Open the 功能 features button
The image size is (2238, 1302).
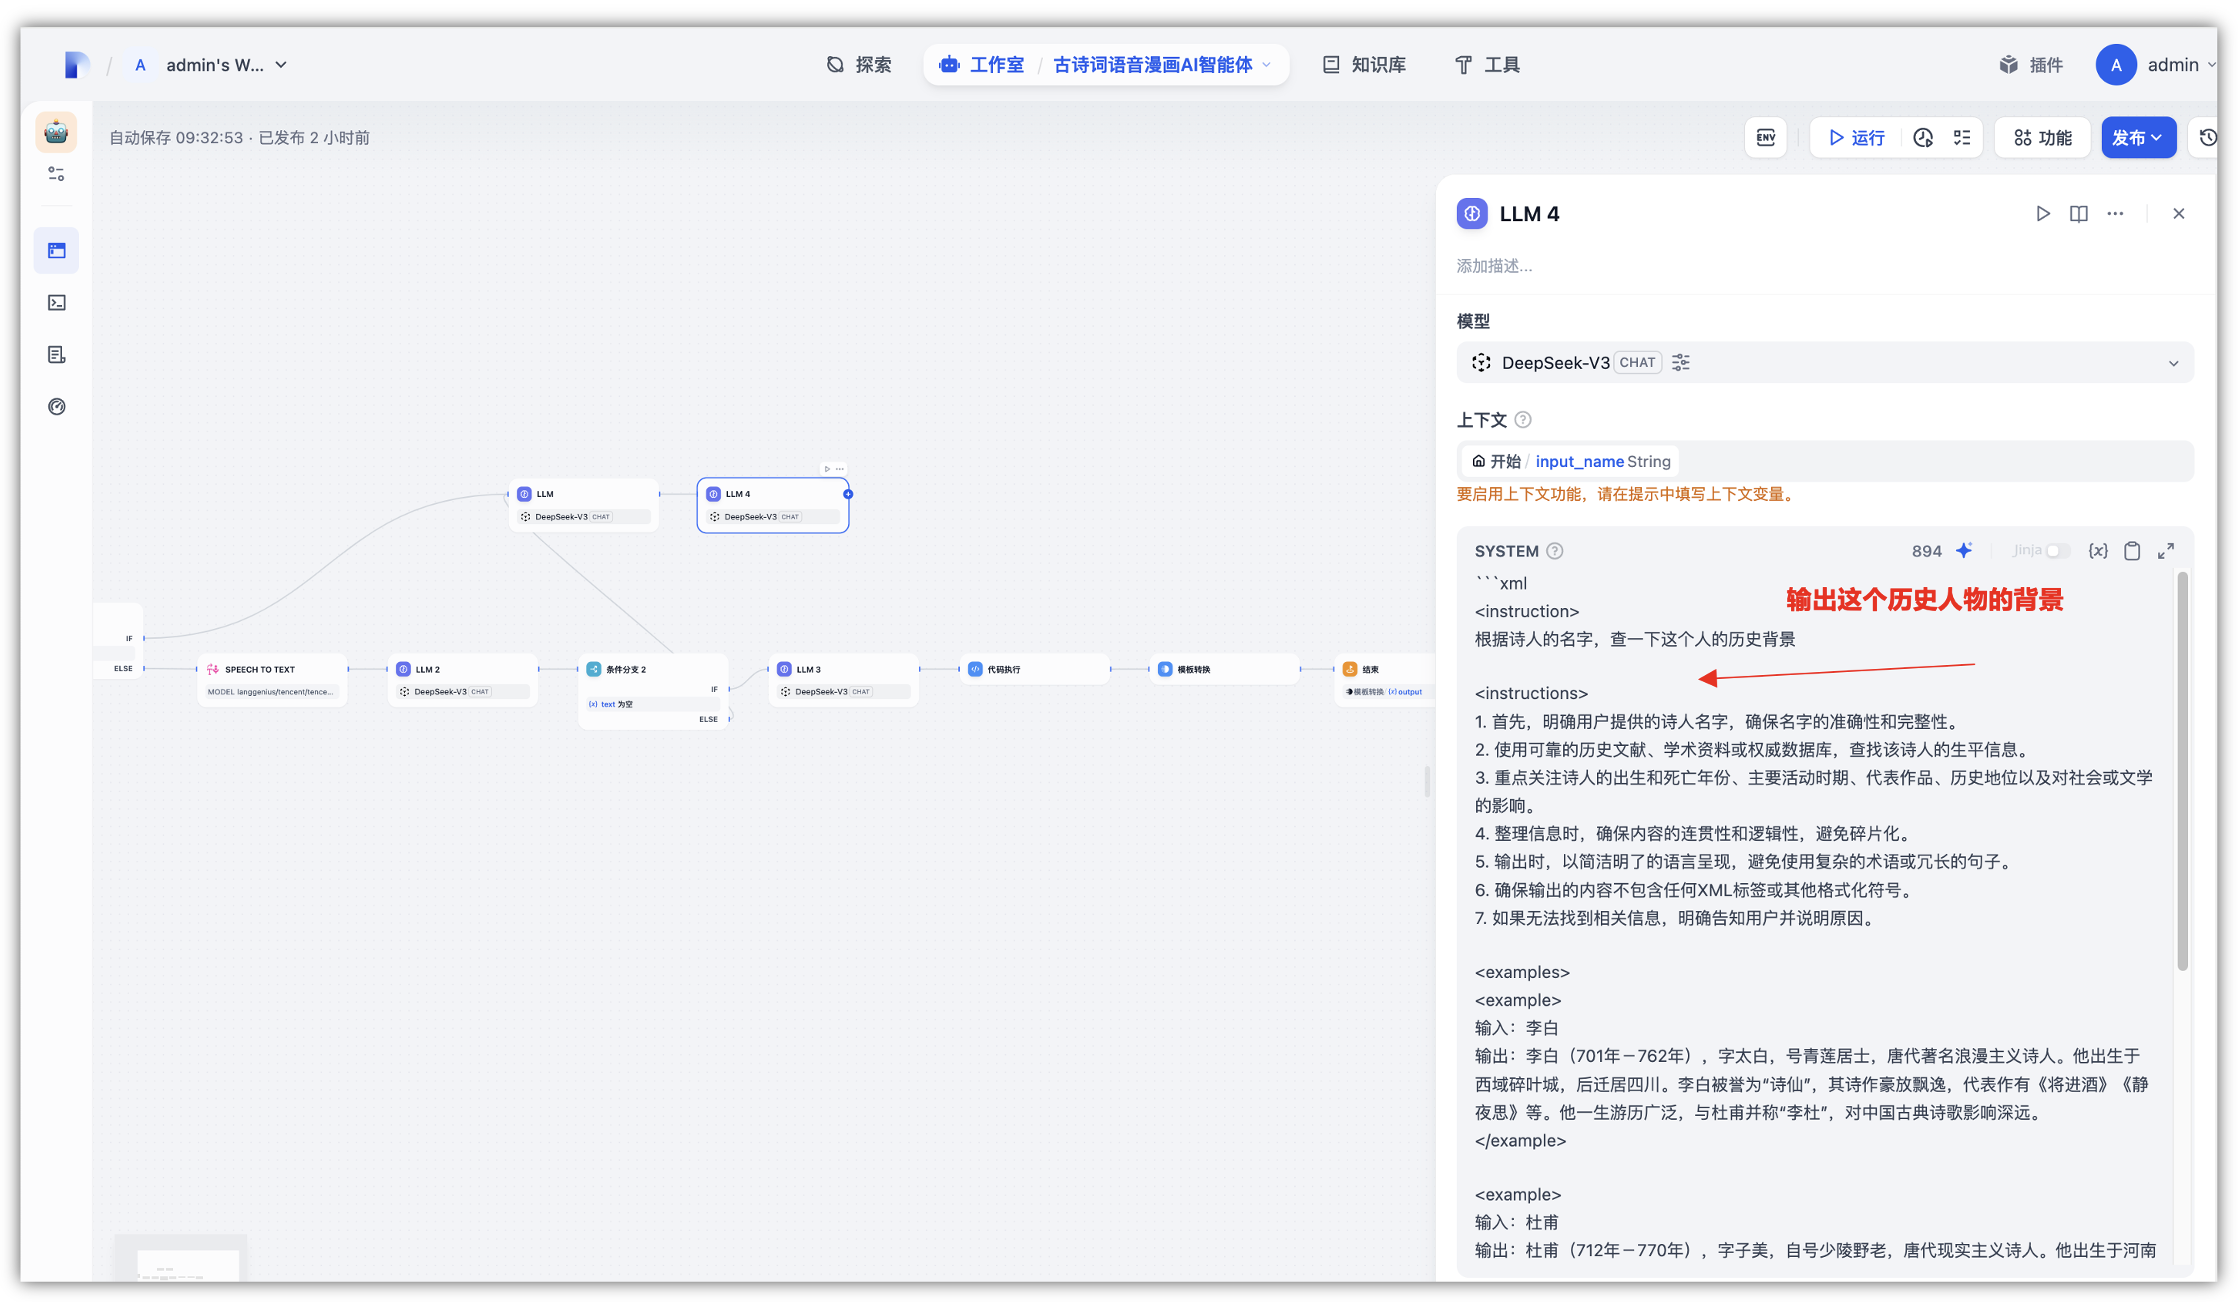2042,138
